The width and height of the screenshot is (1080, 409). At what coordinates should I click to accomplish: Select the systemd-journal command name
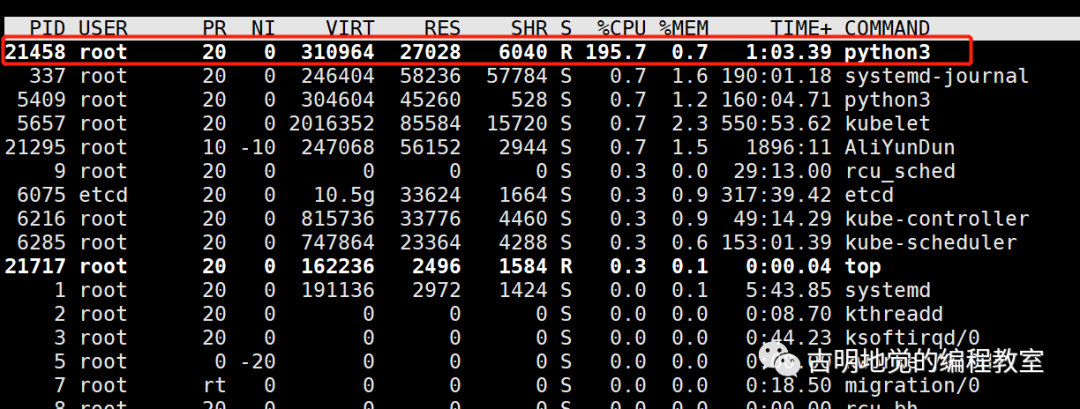[937, 76]
